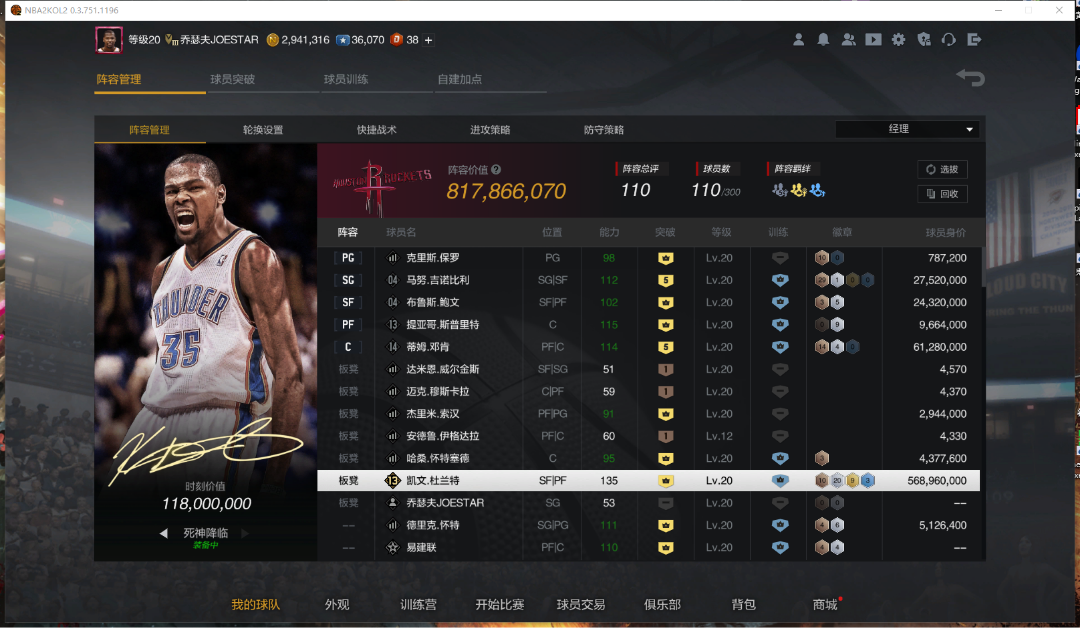Click the training icon in 凯文.杜兰特 row
Screen dimensions: 1080x628
[x=780, y=481]
